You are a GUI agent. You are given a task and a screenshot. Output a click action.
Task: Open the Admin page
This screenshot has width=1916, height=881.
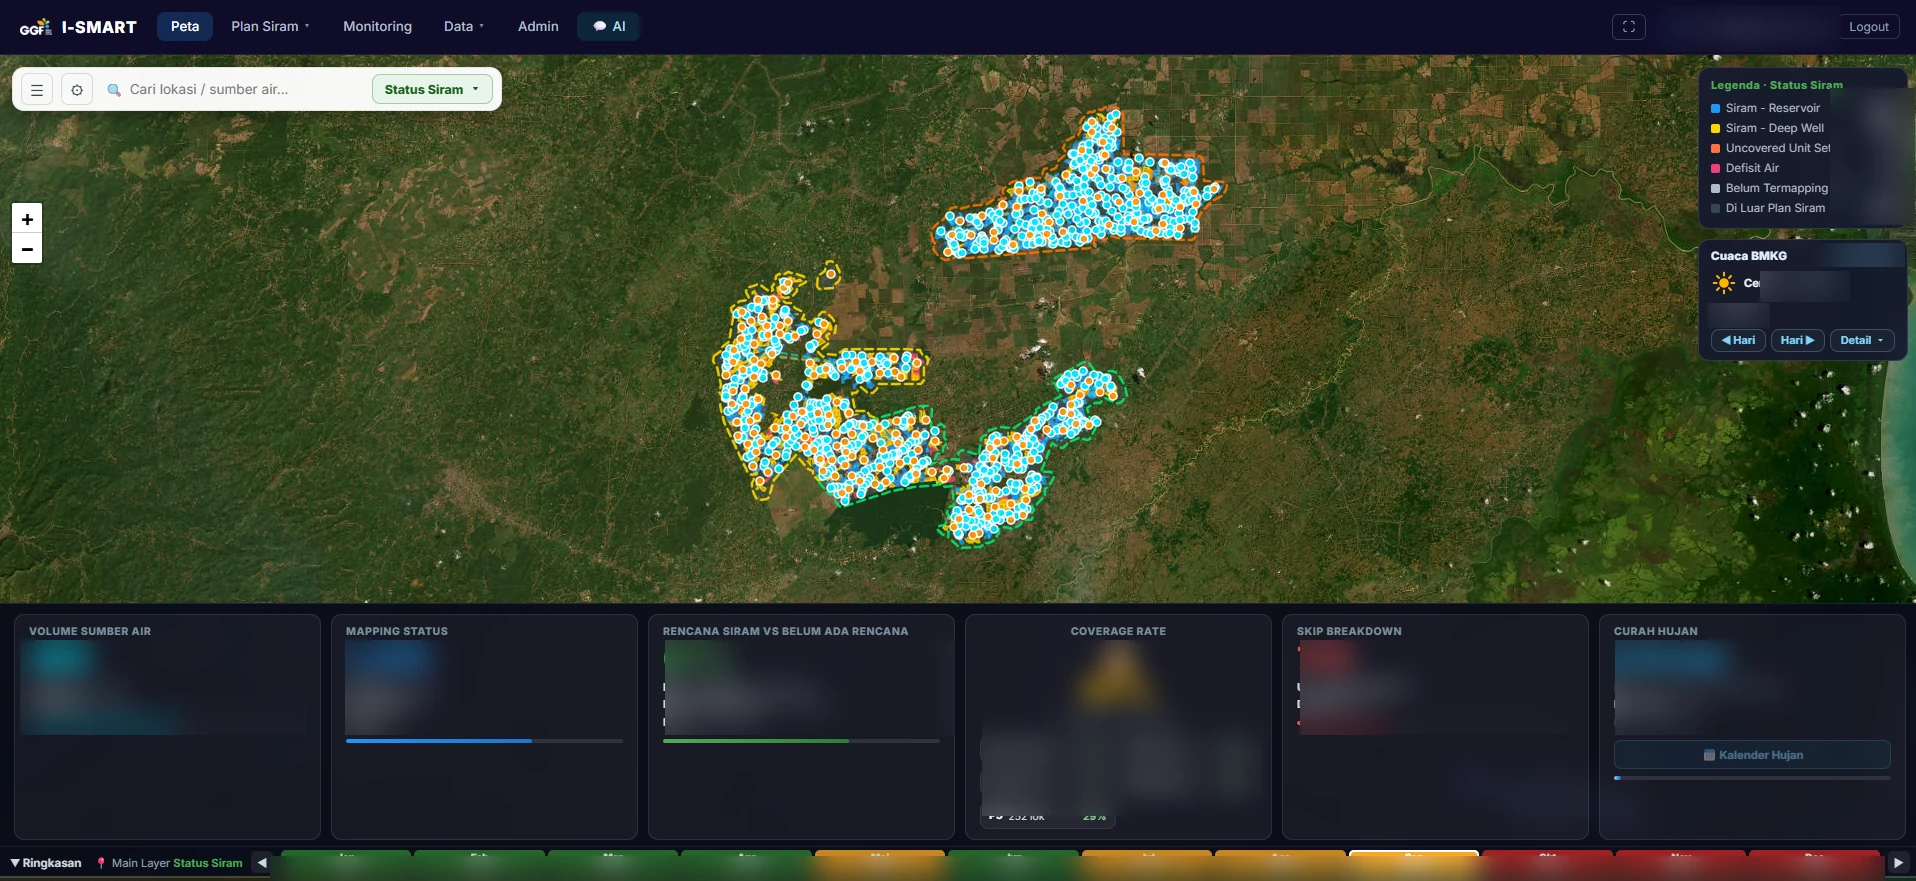click(x=538, y=27)
